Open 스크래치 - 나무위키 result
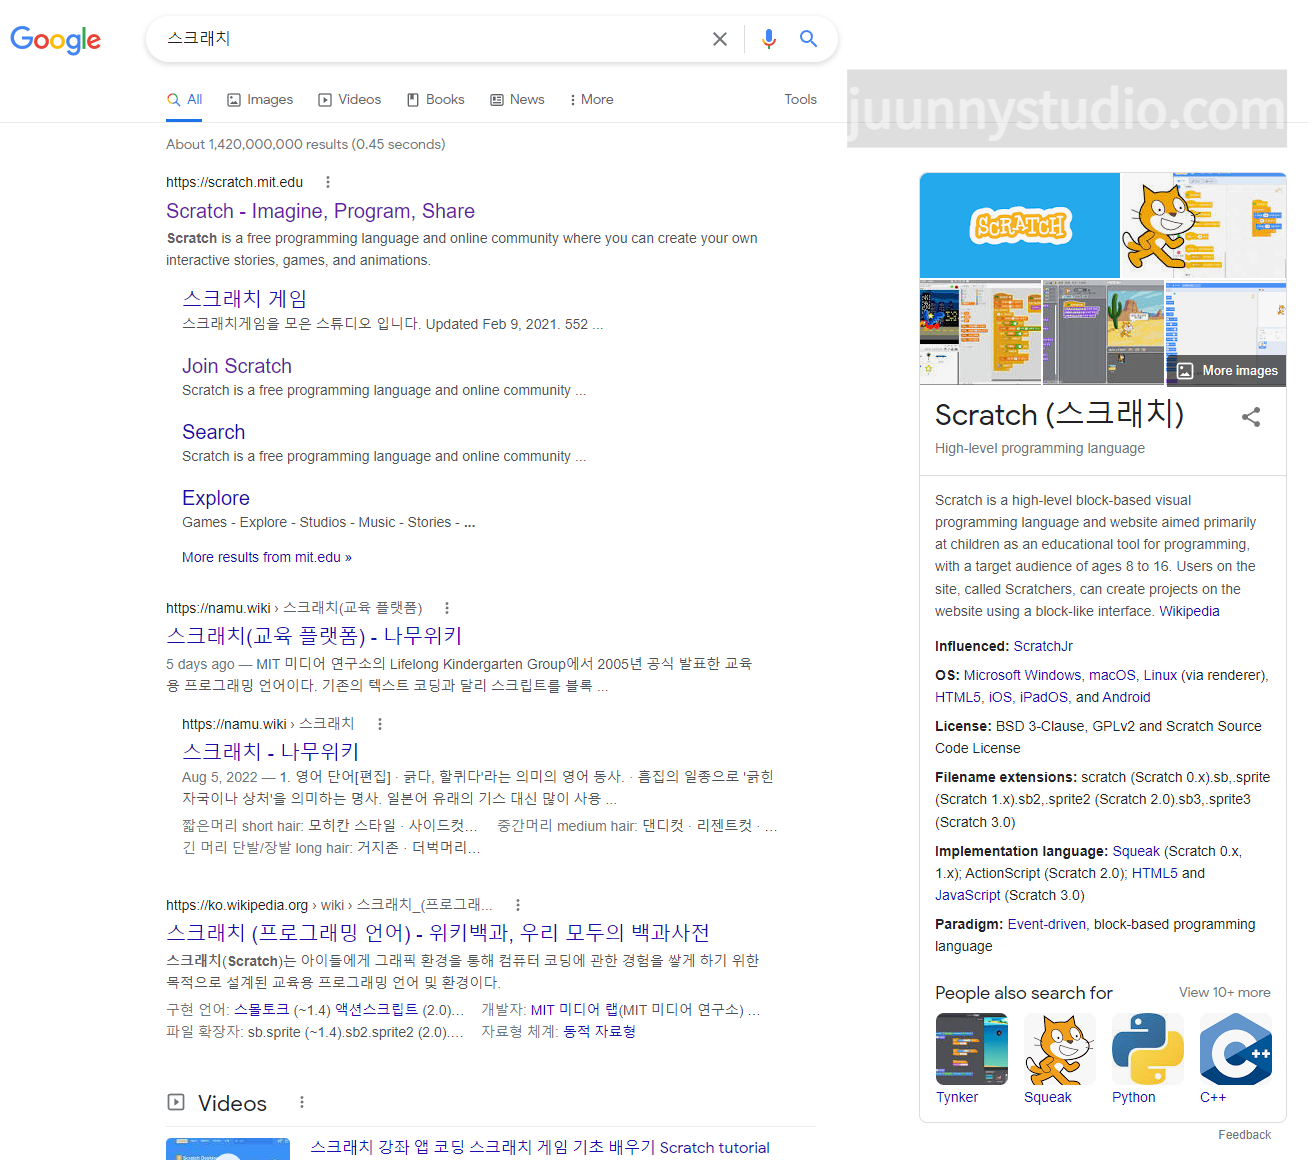This screenshot has height=1160, width=1308. [270, 752]
